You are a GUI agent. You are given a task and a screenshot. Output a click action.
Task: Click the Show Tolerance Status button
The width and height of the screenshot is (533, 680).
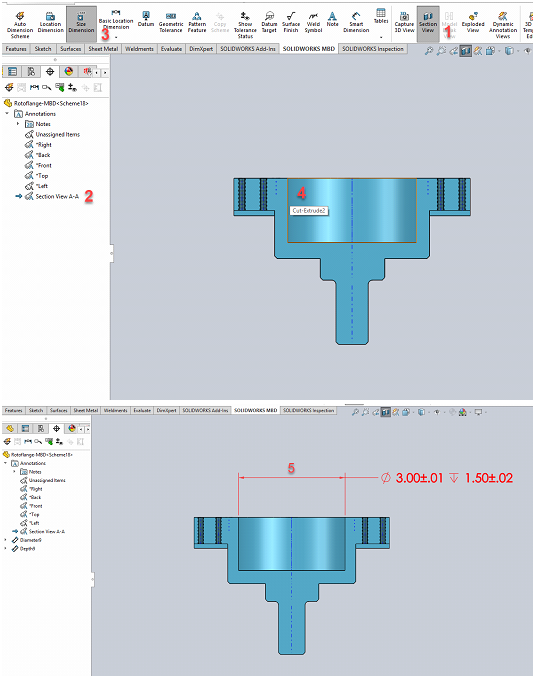[x=245, y=25]
